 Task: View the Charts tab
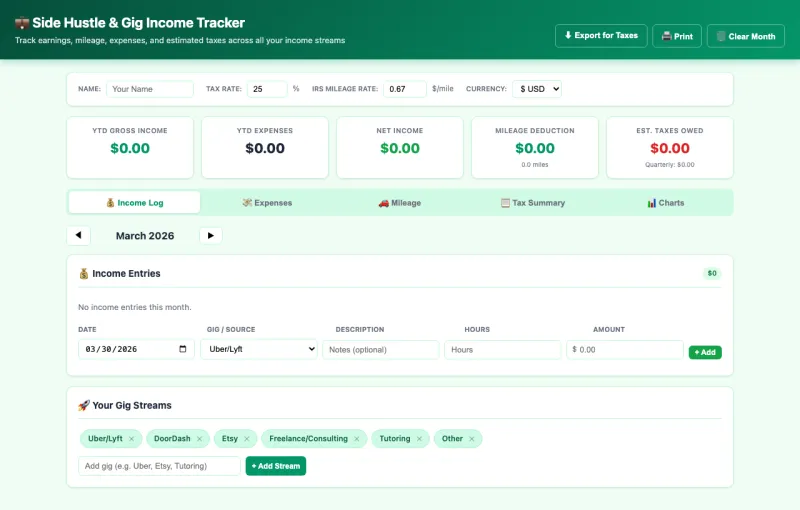click(x=665, y=203)
